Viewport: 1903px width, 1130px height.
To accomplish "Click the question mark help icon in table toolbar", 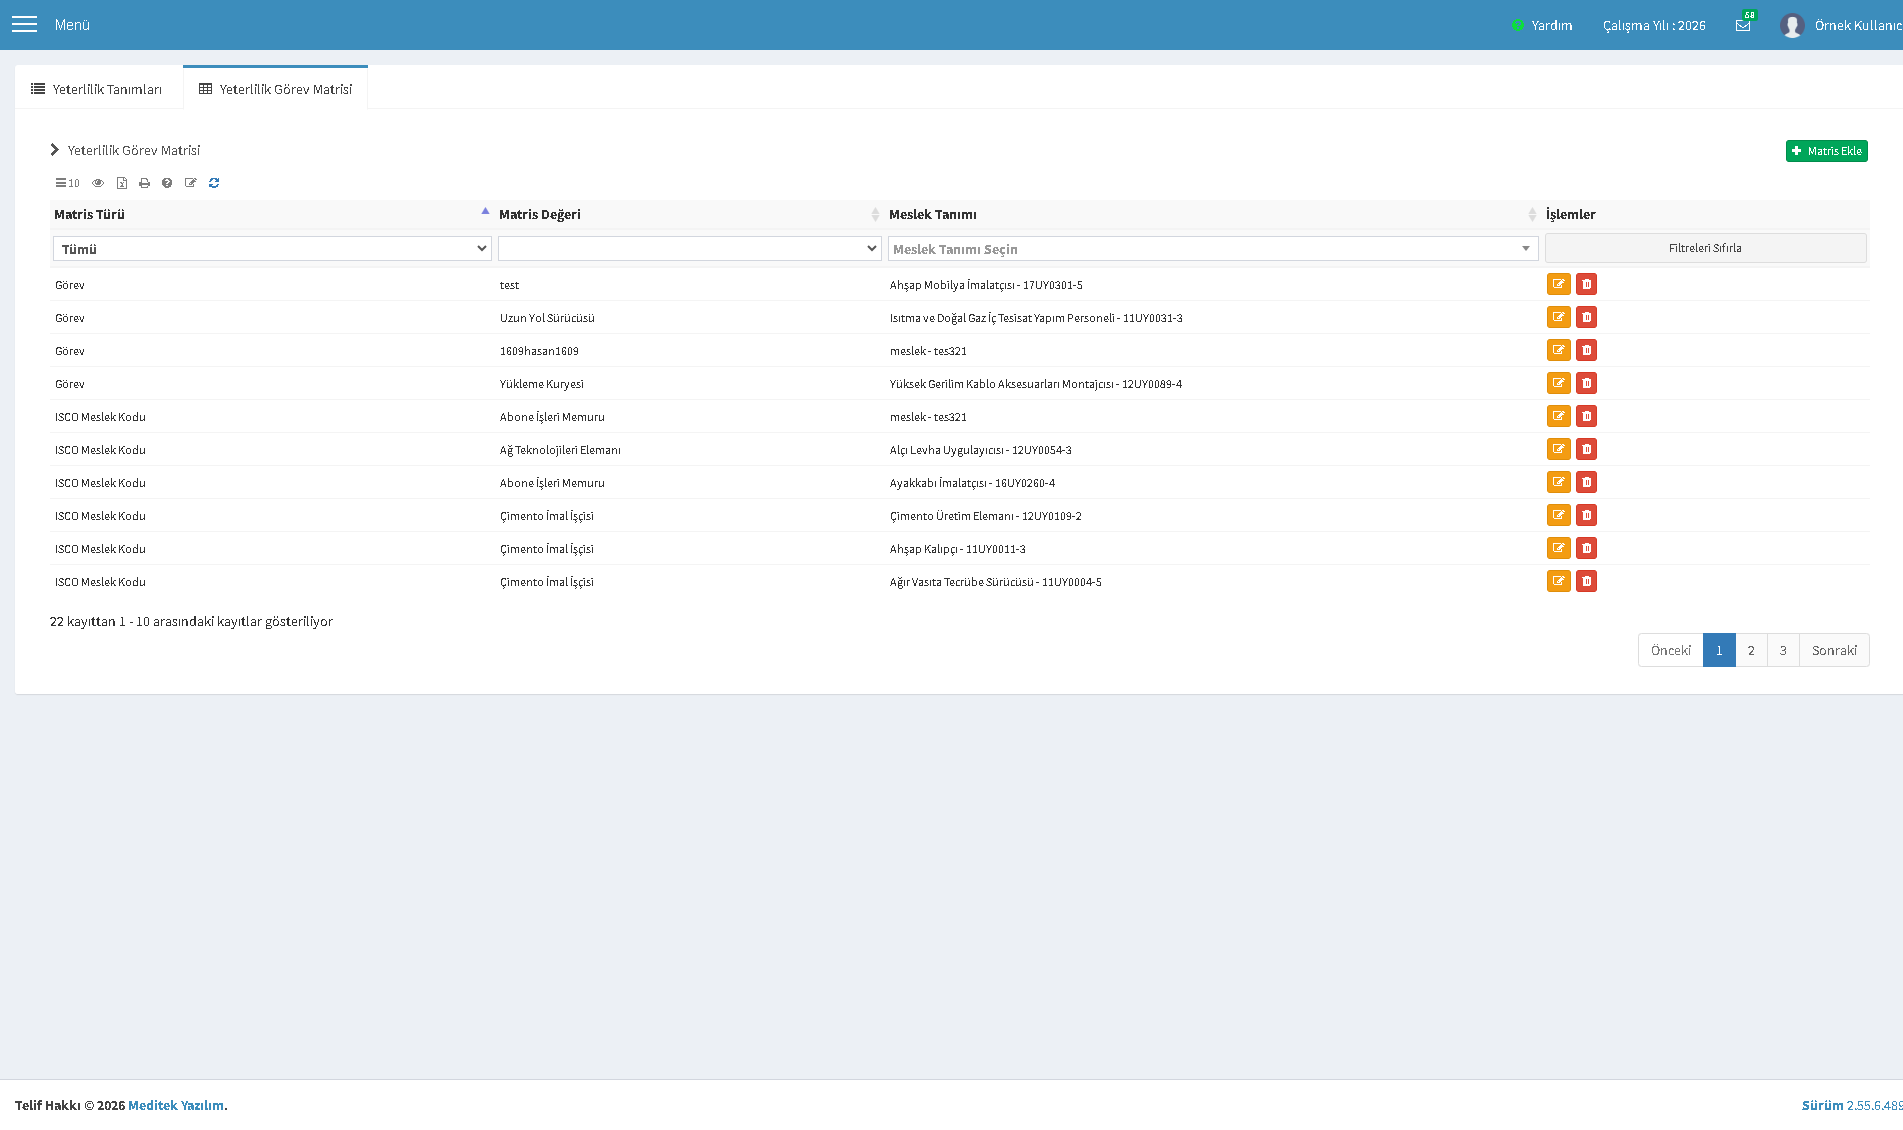I will pos(167,183).
